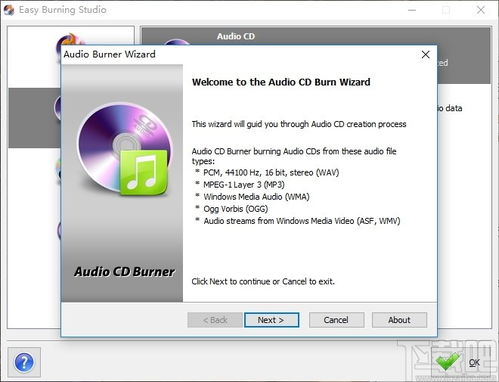Image resolution: width=499 pixels, height=382 pixels.
Task: Click the blue question mark help icon
Action: pyautogui.click(x=24, y=362)
